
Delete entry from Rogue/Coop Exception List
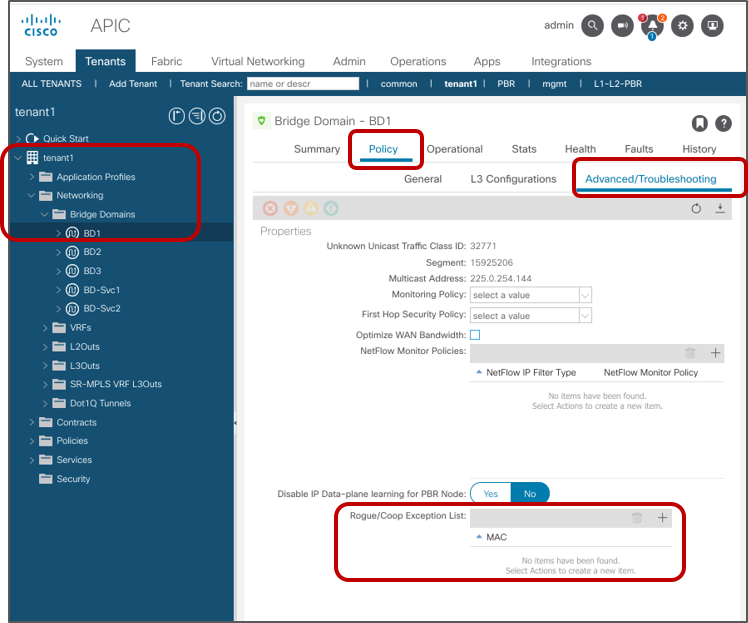click(x=637, y=518)
